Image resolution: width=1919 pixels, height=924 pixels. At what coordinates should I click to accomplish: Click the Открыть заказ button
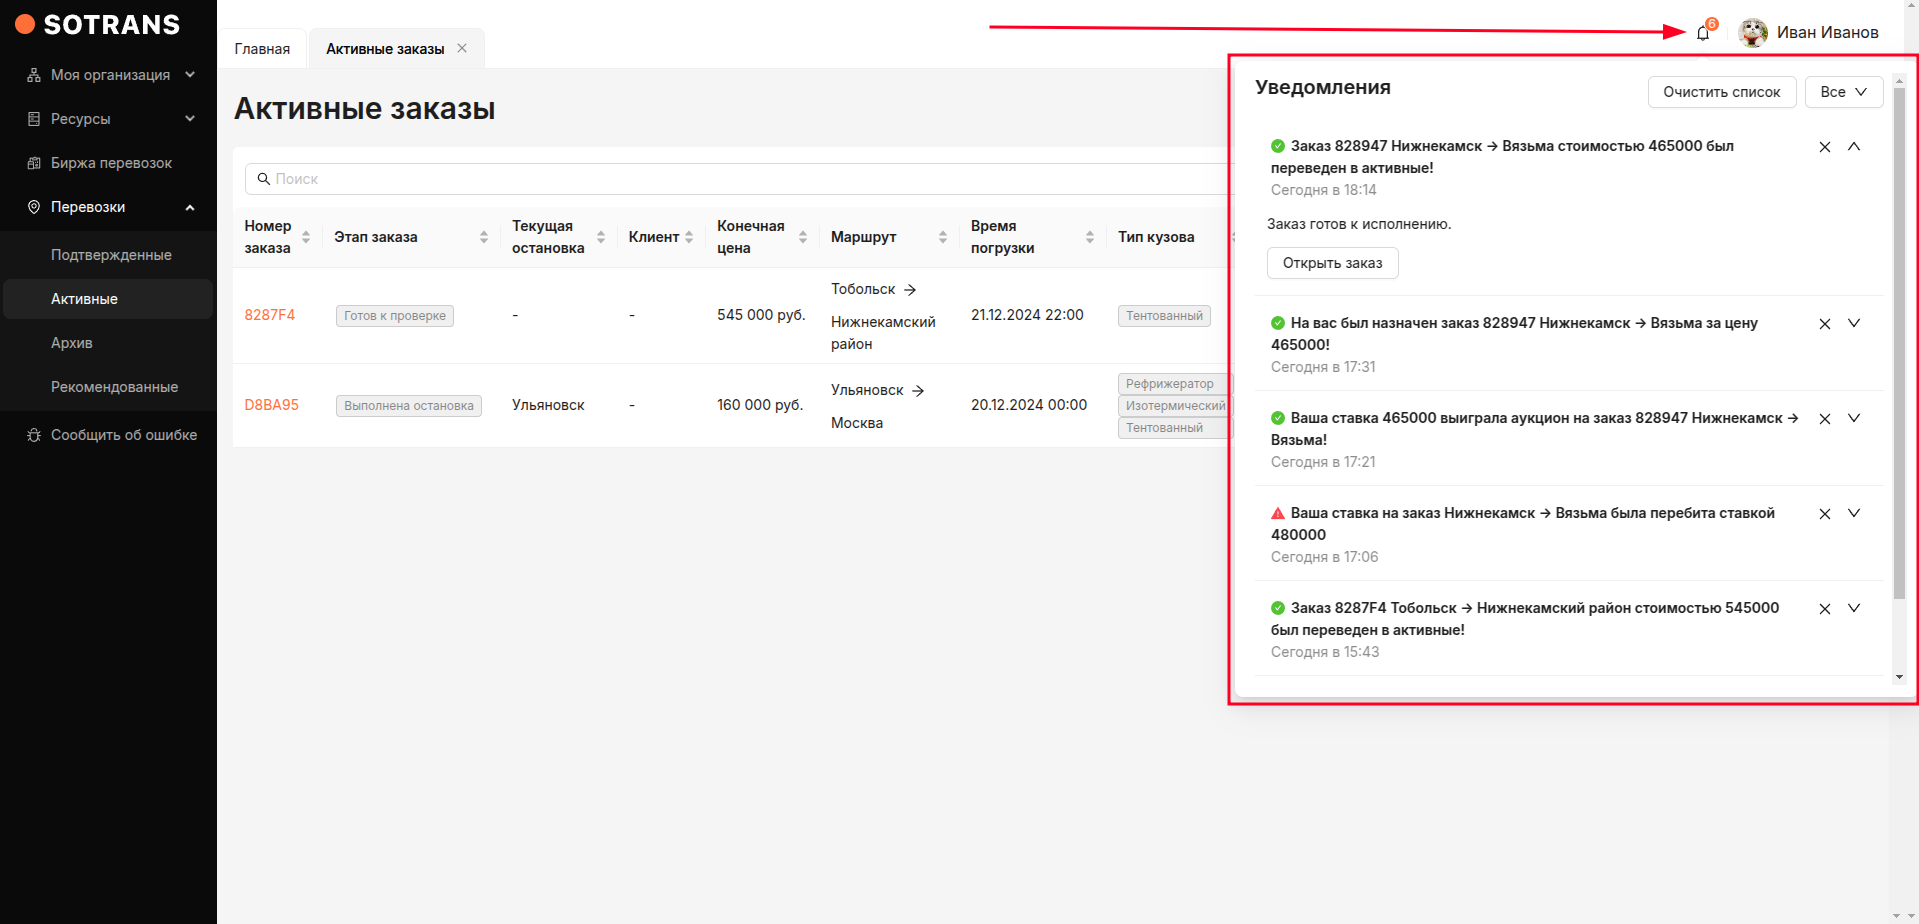click(1332, 263)
